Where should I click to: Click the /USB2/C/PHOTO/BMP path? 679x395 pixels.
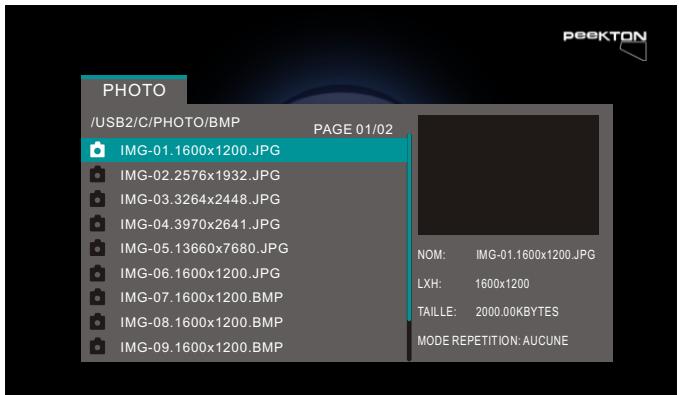165,122
